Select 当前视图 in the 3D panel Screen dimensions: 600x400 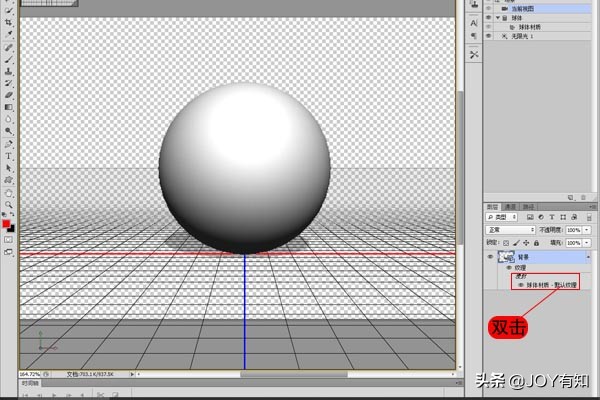click(524, 8)
